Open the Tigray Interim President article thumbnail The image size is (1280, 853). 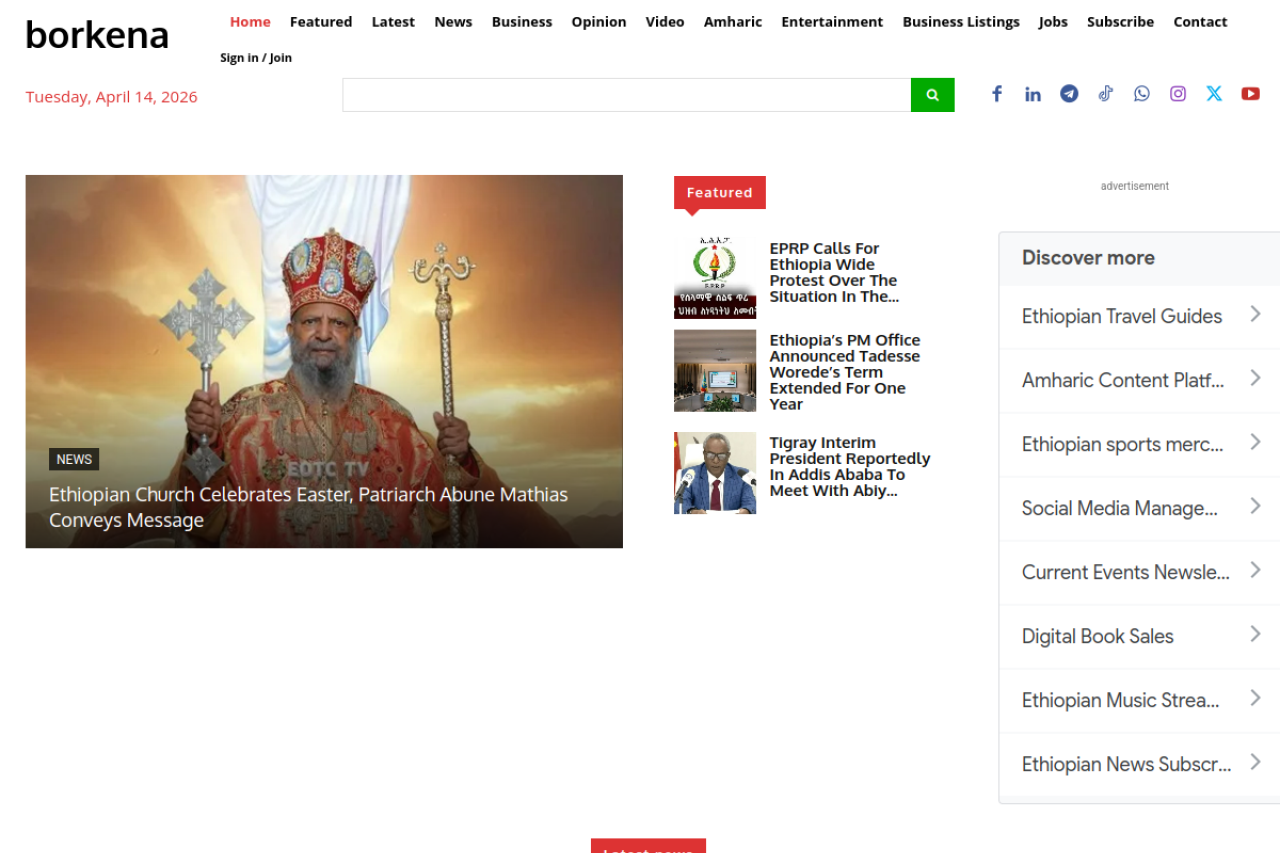714,473
